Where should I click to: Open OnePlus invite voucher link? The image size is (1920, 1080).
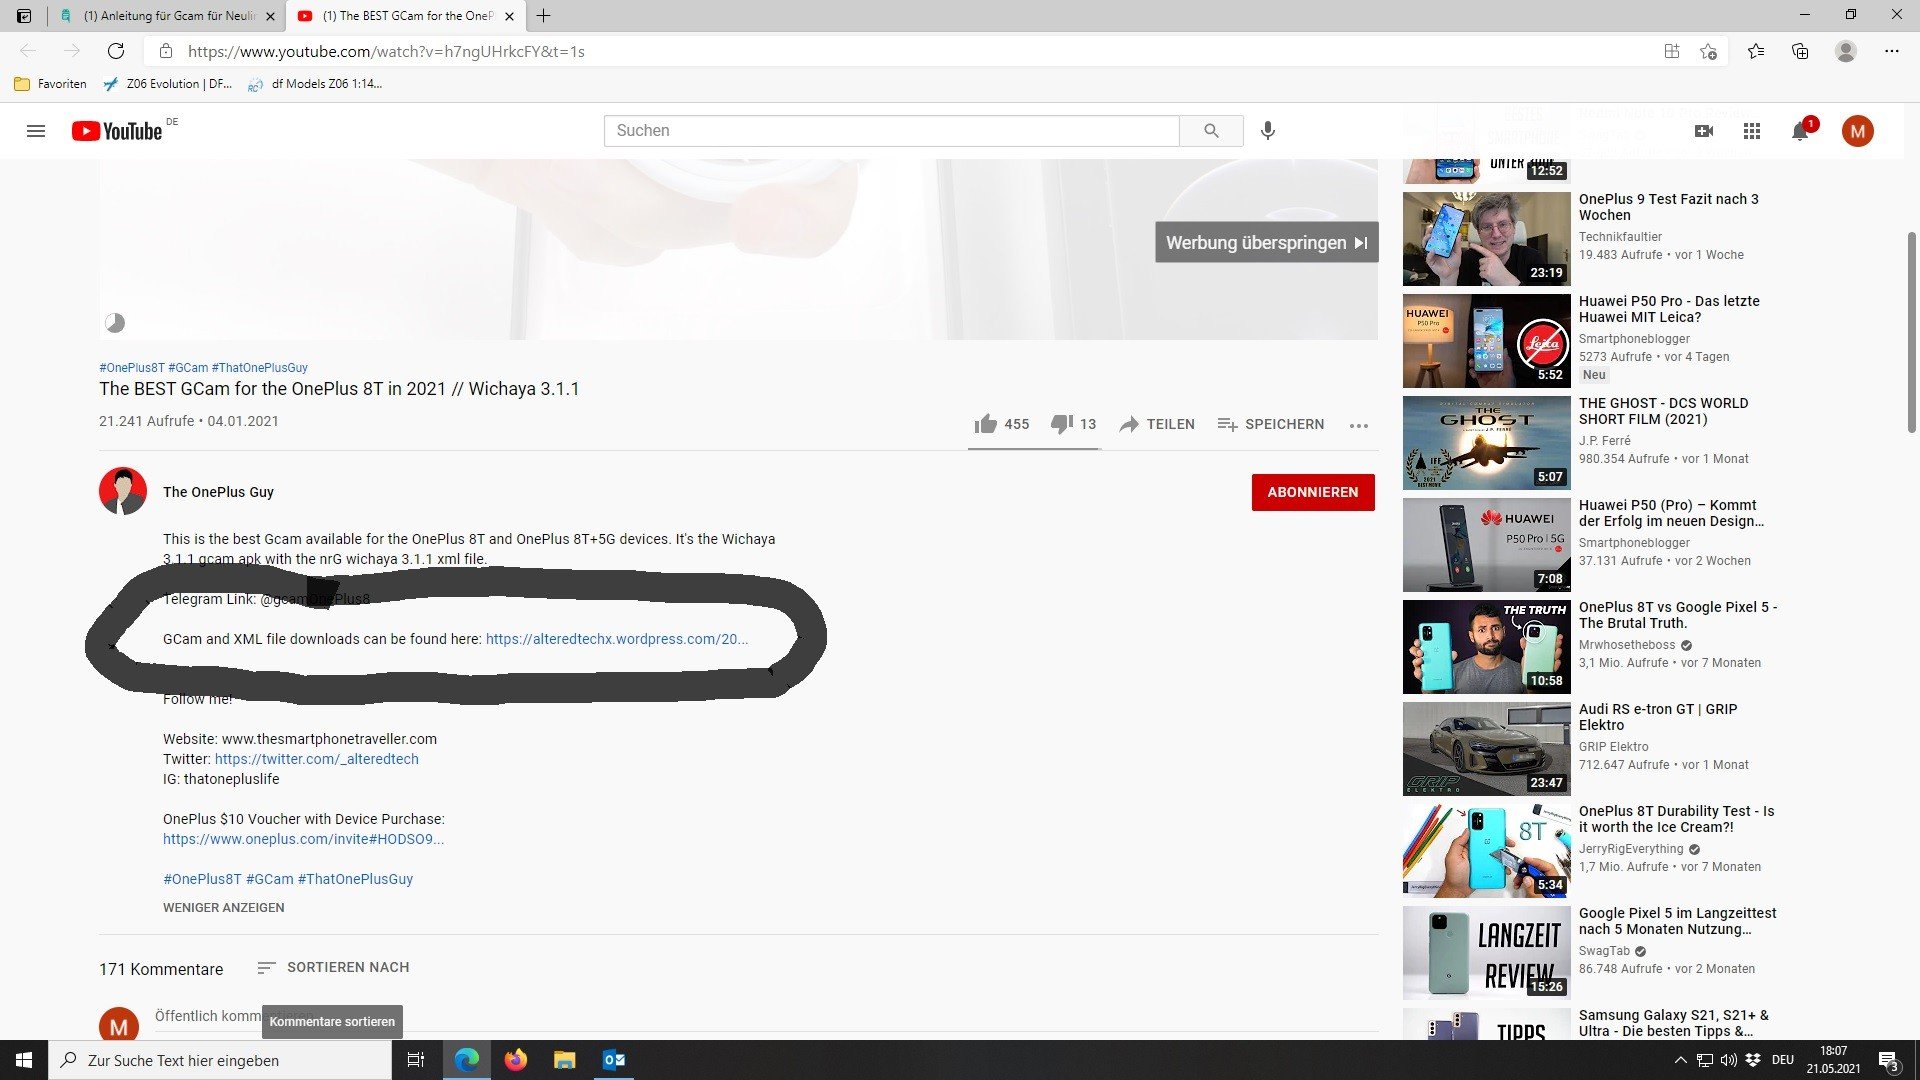(304, 839)
